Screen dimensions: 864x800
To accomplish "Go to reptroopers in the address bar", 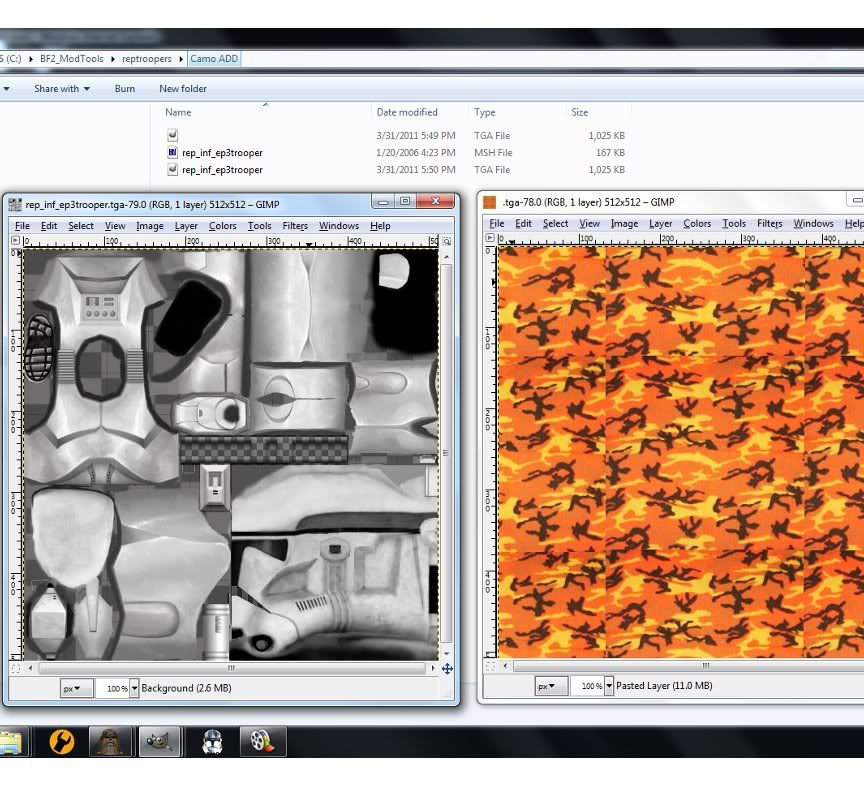I will click(147, 59).
